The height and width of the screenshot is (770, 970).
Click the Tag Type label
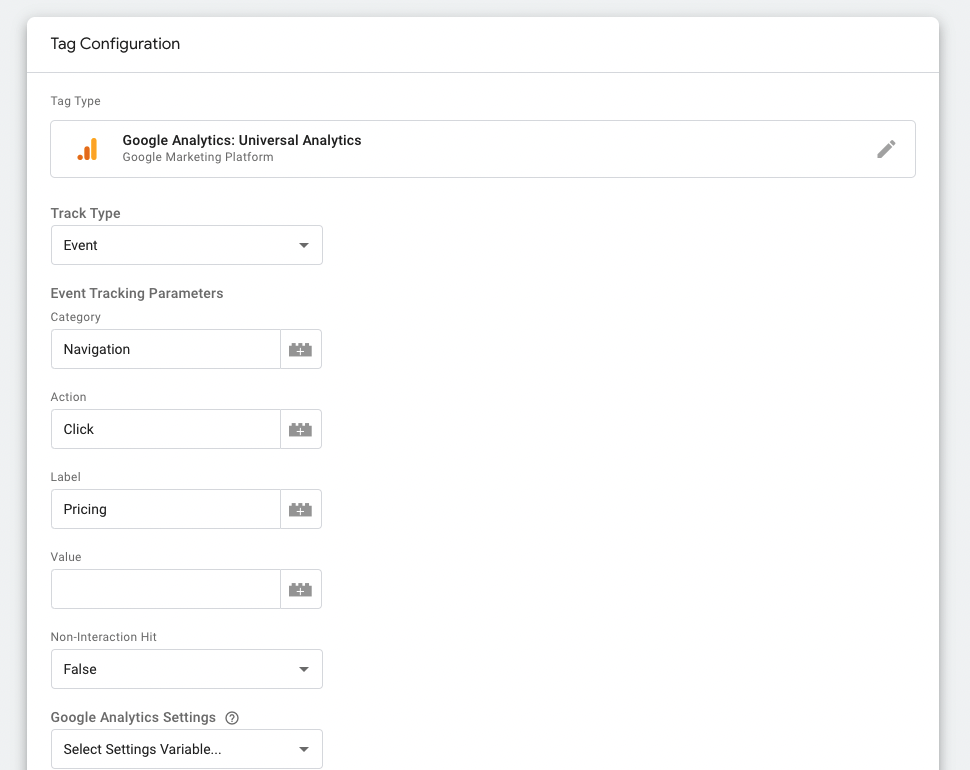(75, 101)
